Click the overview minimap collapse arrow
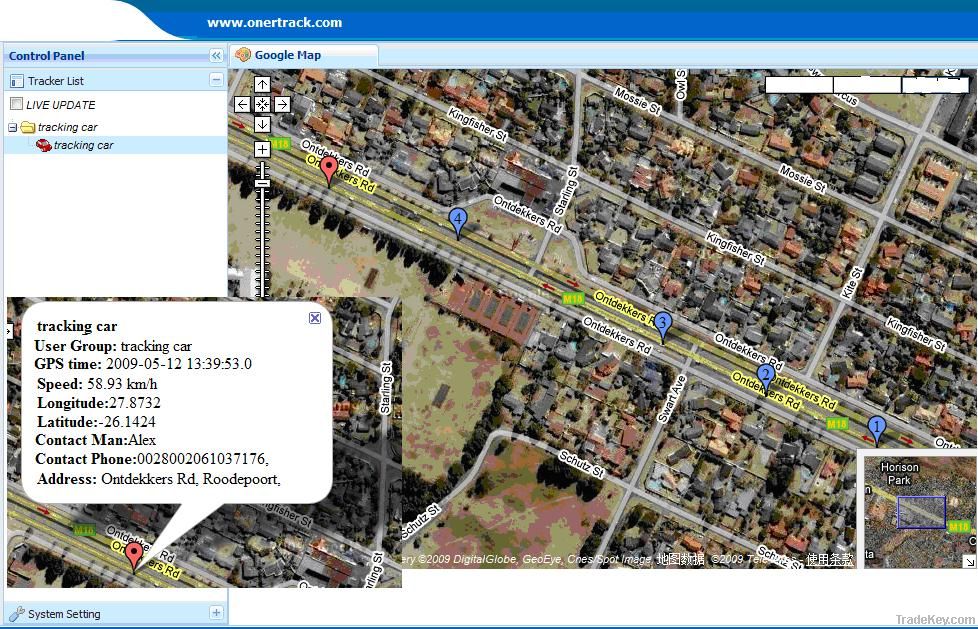Viewport: 978px width, 629px height. [969, 561]
